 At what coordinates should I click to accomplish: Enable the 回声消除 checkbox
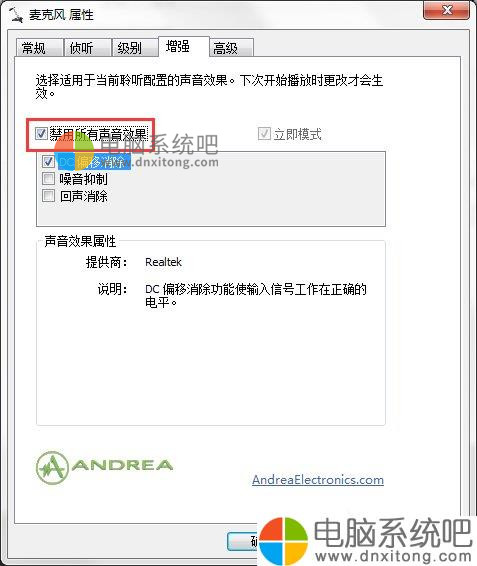pyautogui.click(x=48, y=196)
